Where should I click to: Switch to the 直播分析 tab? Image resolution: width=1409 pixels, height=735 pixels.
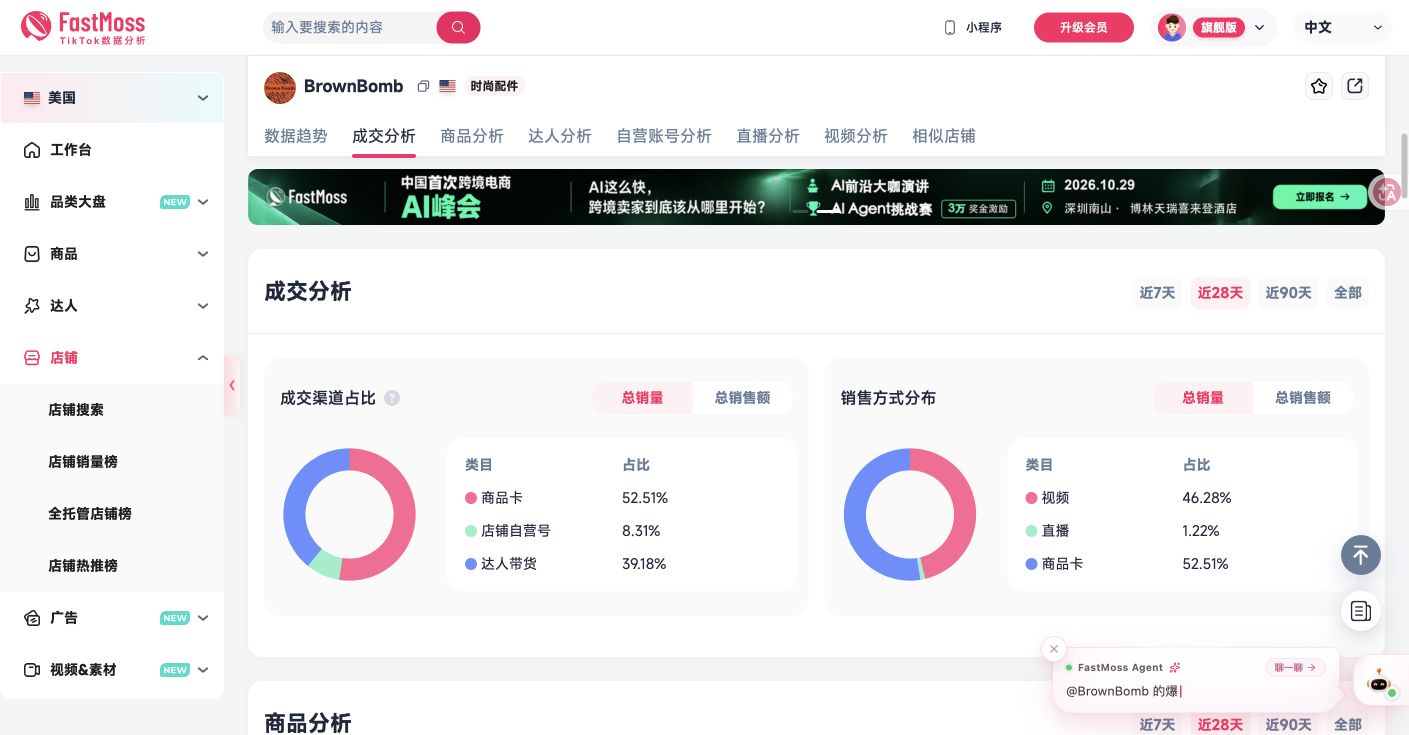click(x=768, y=136)
